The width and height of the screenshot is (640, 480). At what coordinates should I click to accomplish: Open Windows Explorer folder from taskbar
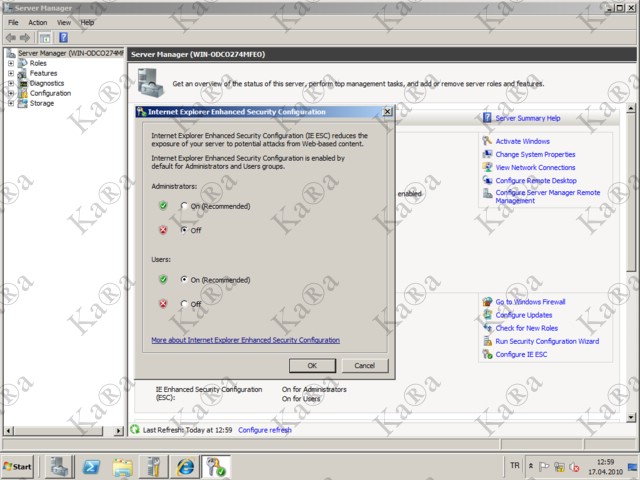point(122,467)
